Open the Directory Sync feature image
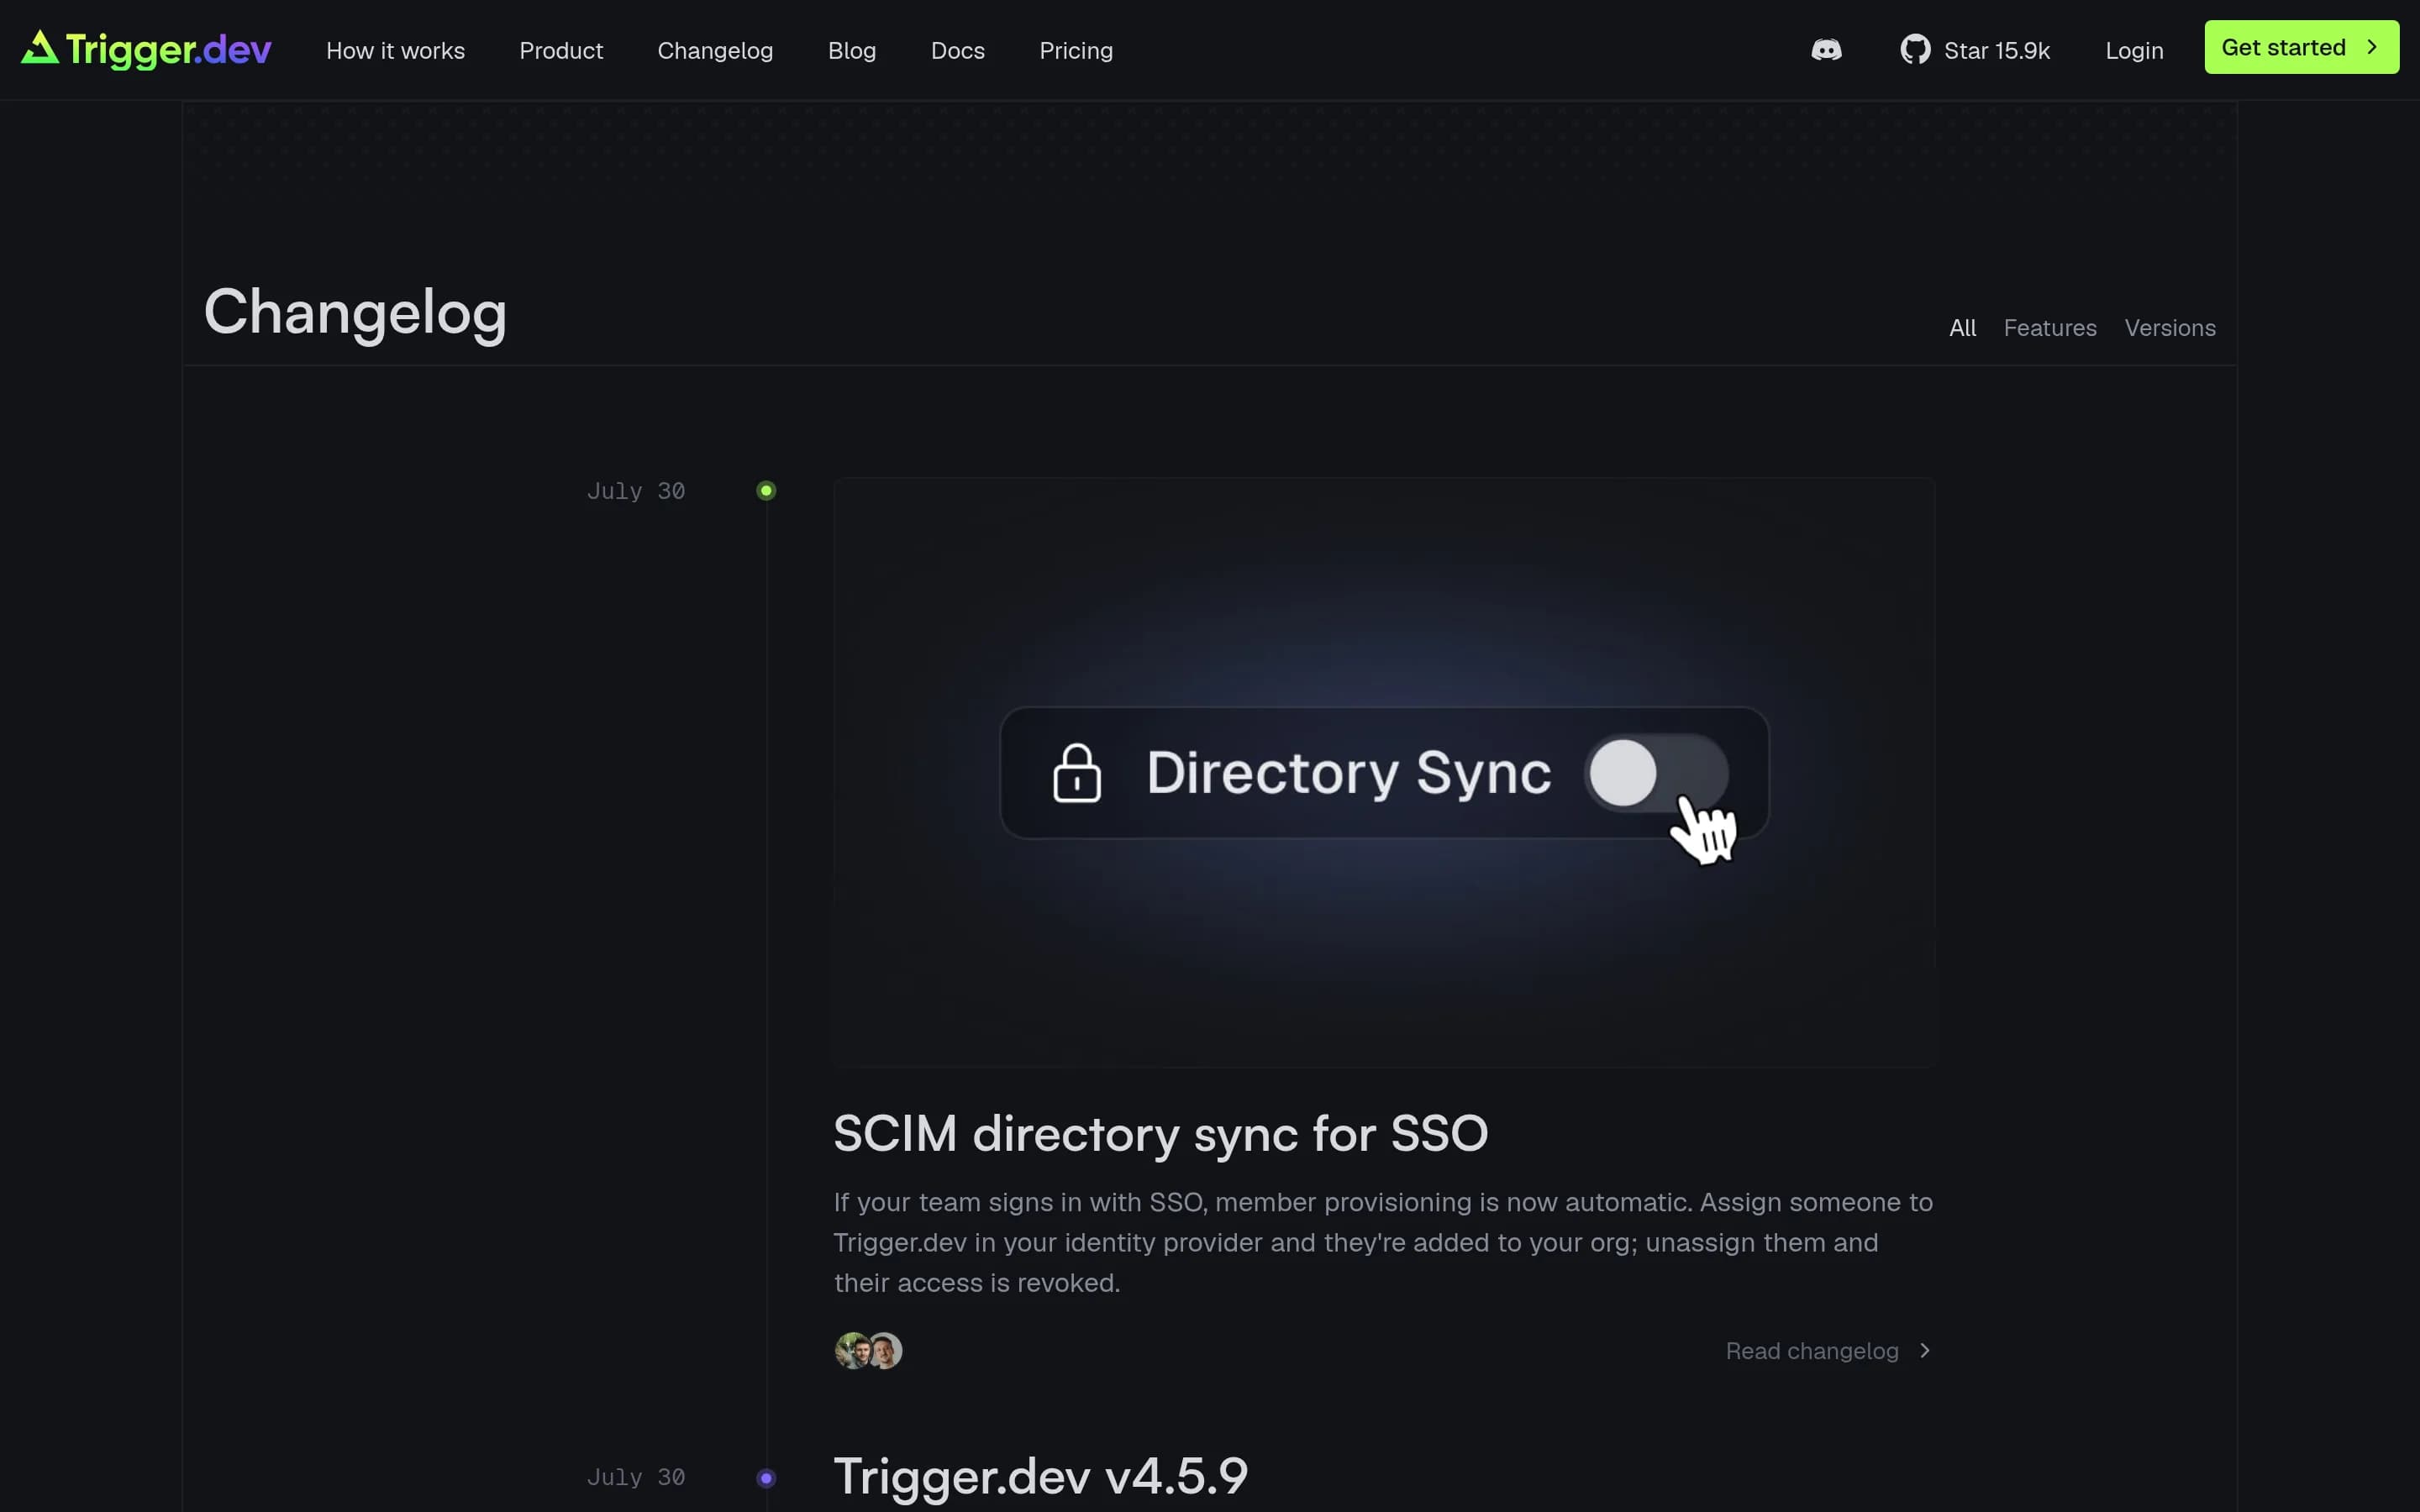This screenshot has width=2420, height=1512. pyautogui.click(x=1384, y=772)
